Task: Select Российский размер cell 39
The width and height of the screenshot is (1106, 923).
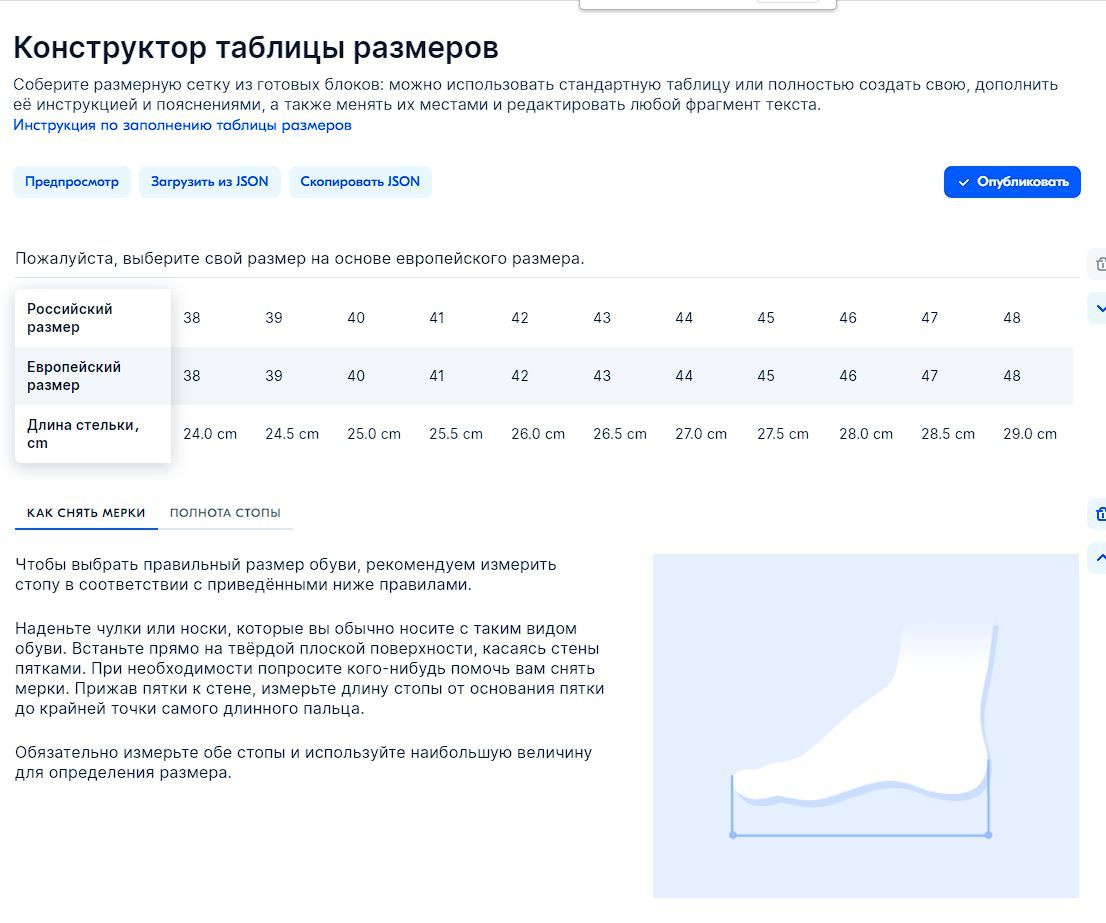Action: (274, 318)
